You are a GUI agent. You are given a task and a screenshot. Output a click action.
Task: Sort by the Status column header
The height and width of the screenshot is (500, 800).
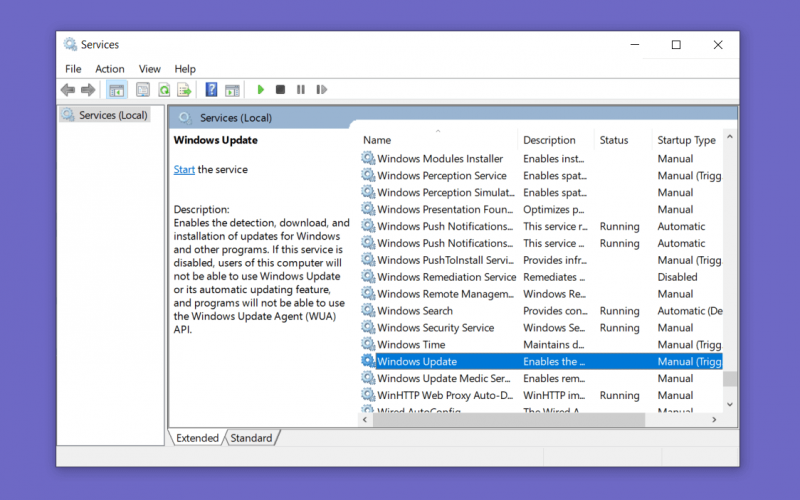(x=623, y=140)
